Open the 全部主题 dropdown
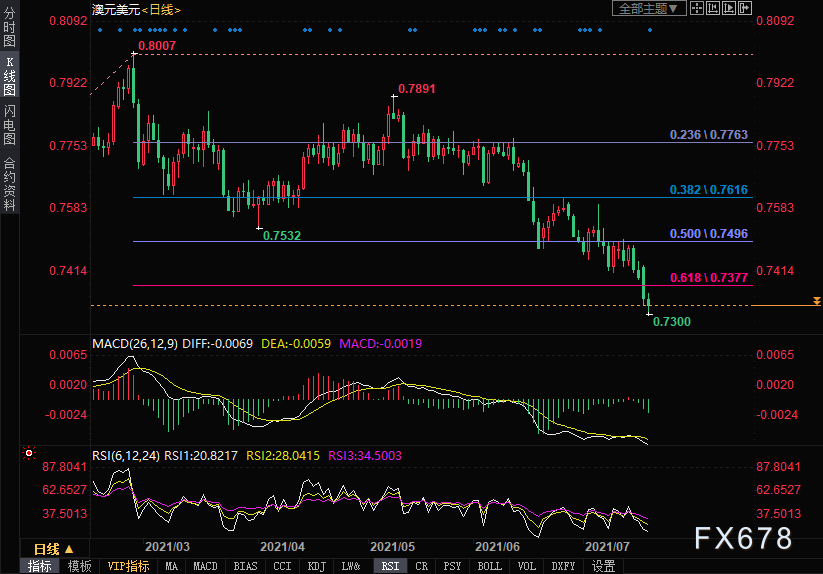The width and height of the screenshot is (823, 574). [649, 8]
